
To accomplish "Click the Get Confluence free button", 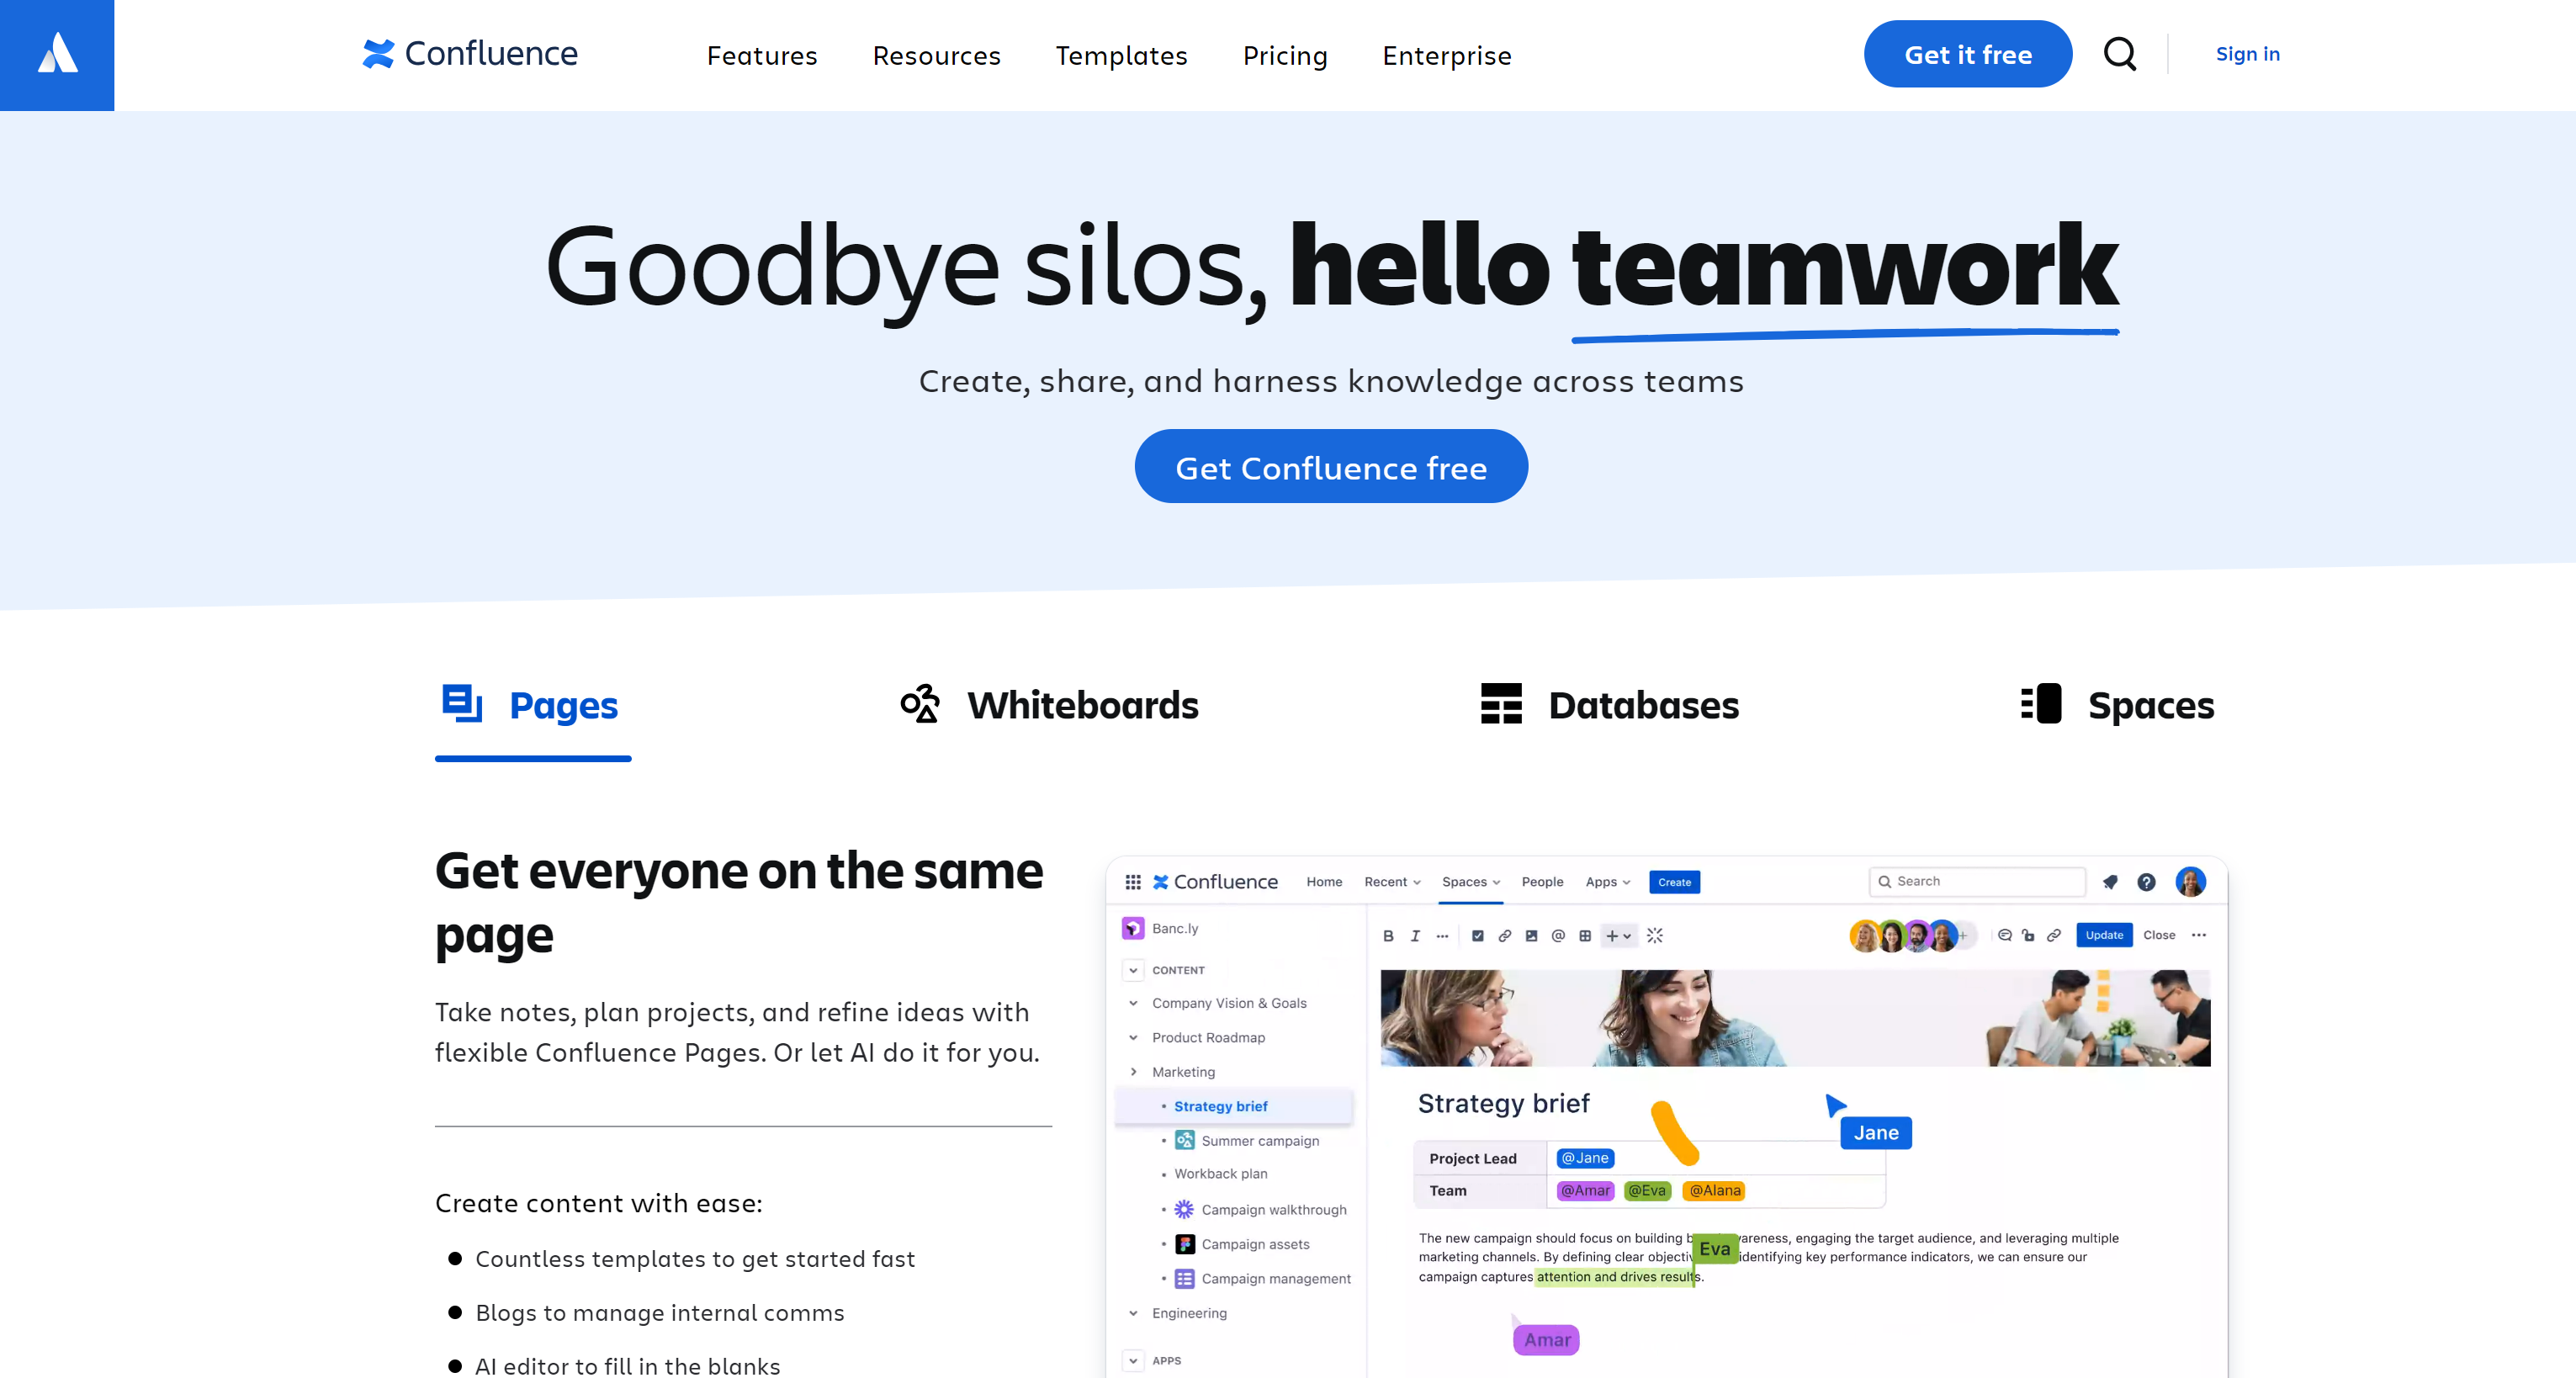I will [x=1331, y=465].
